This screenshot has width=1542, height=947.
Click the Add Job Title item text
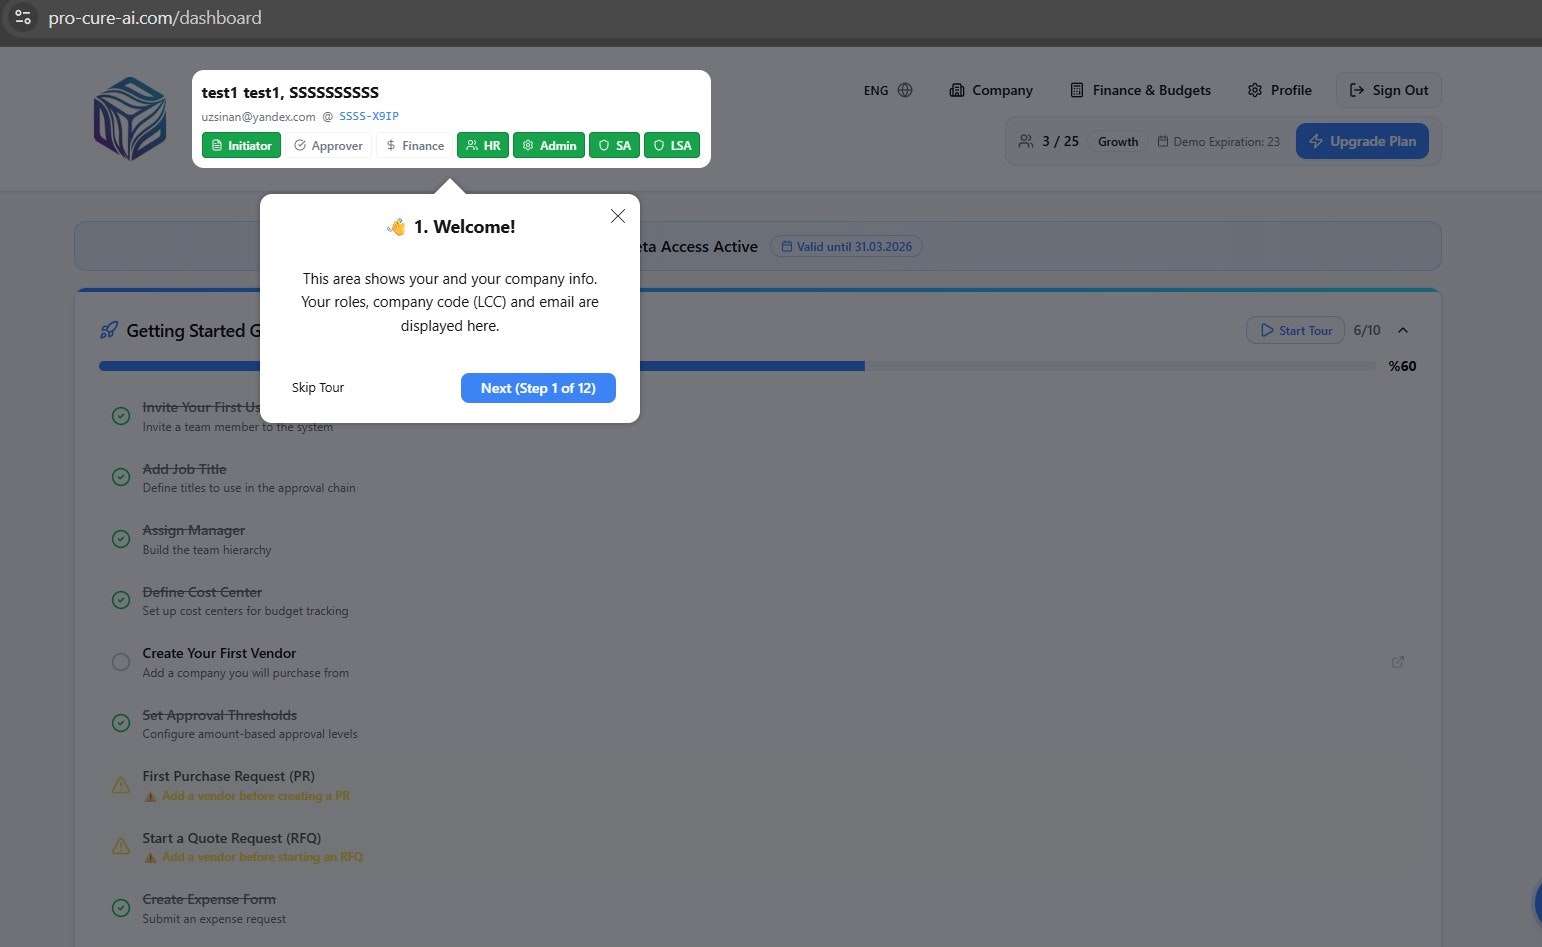184,469
